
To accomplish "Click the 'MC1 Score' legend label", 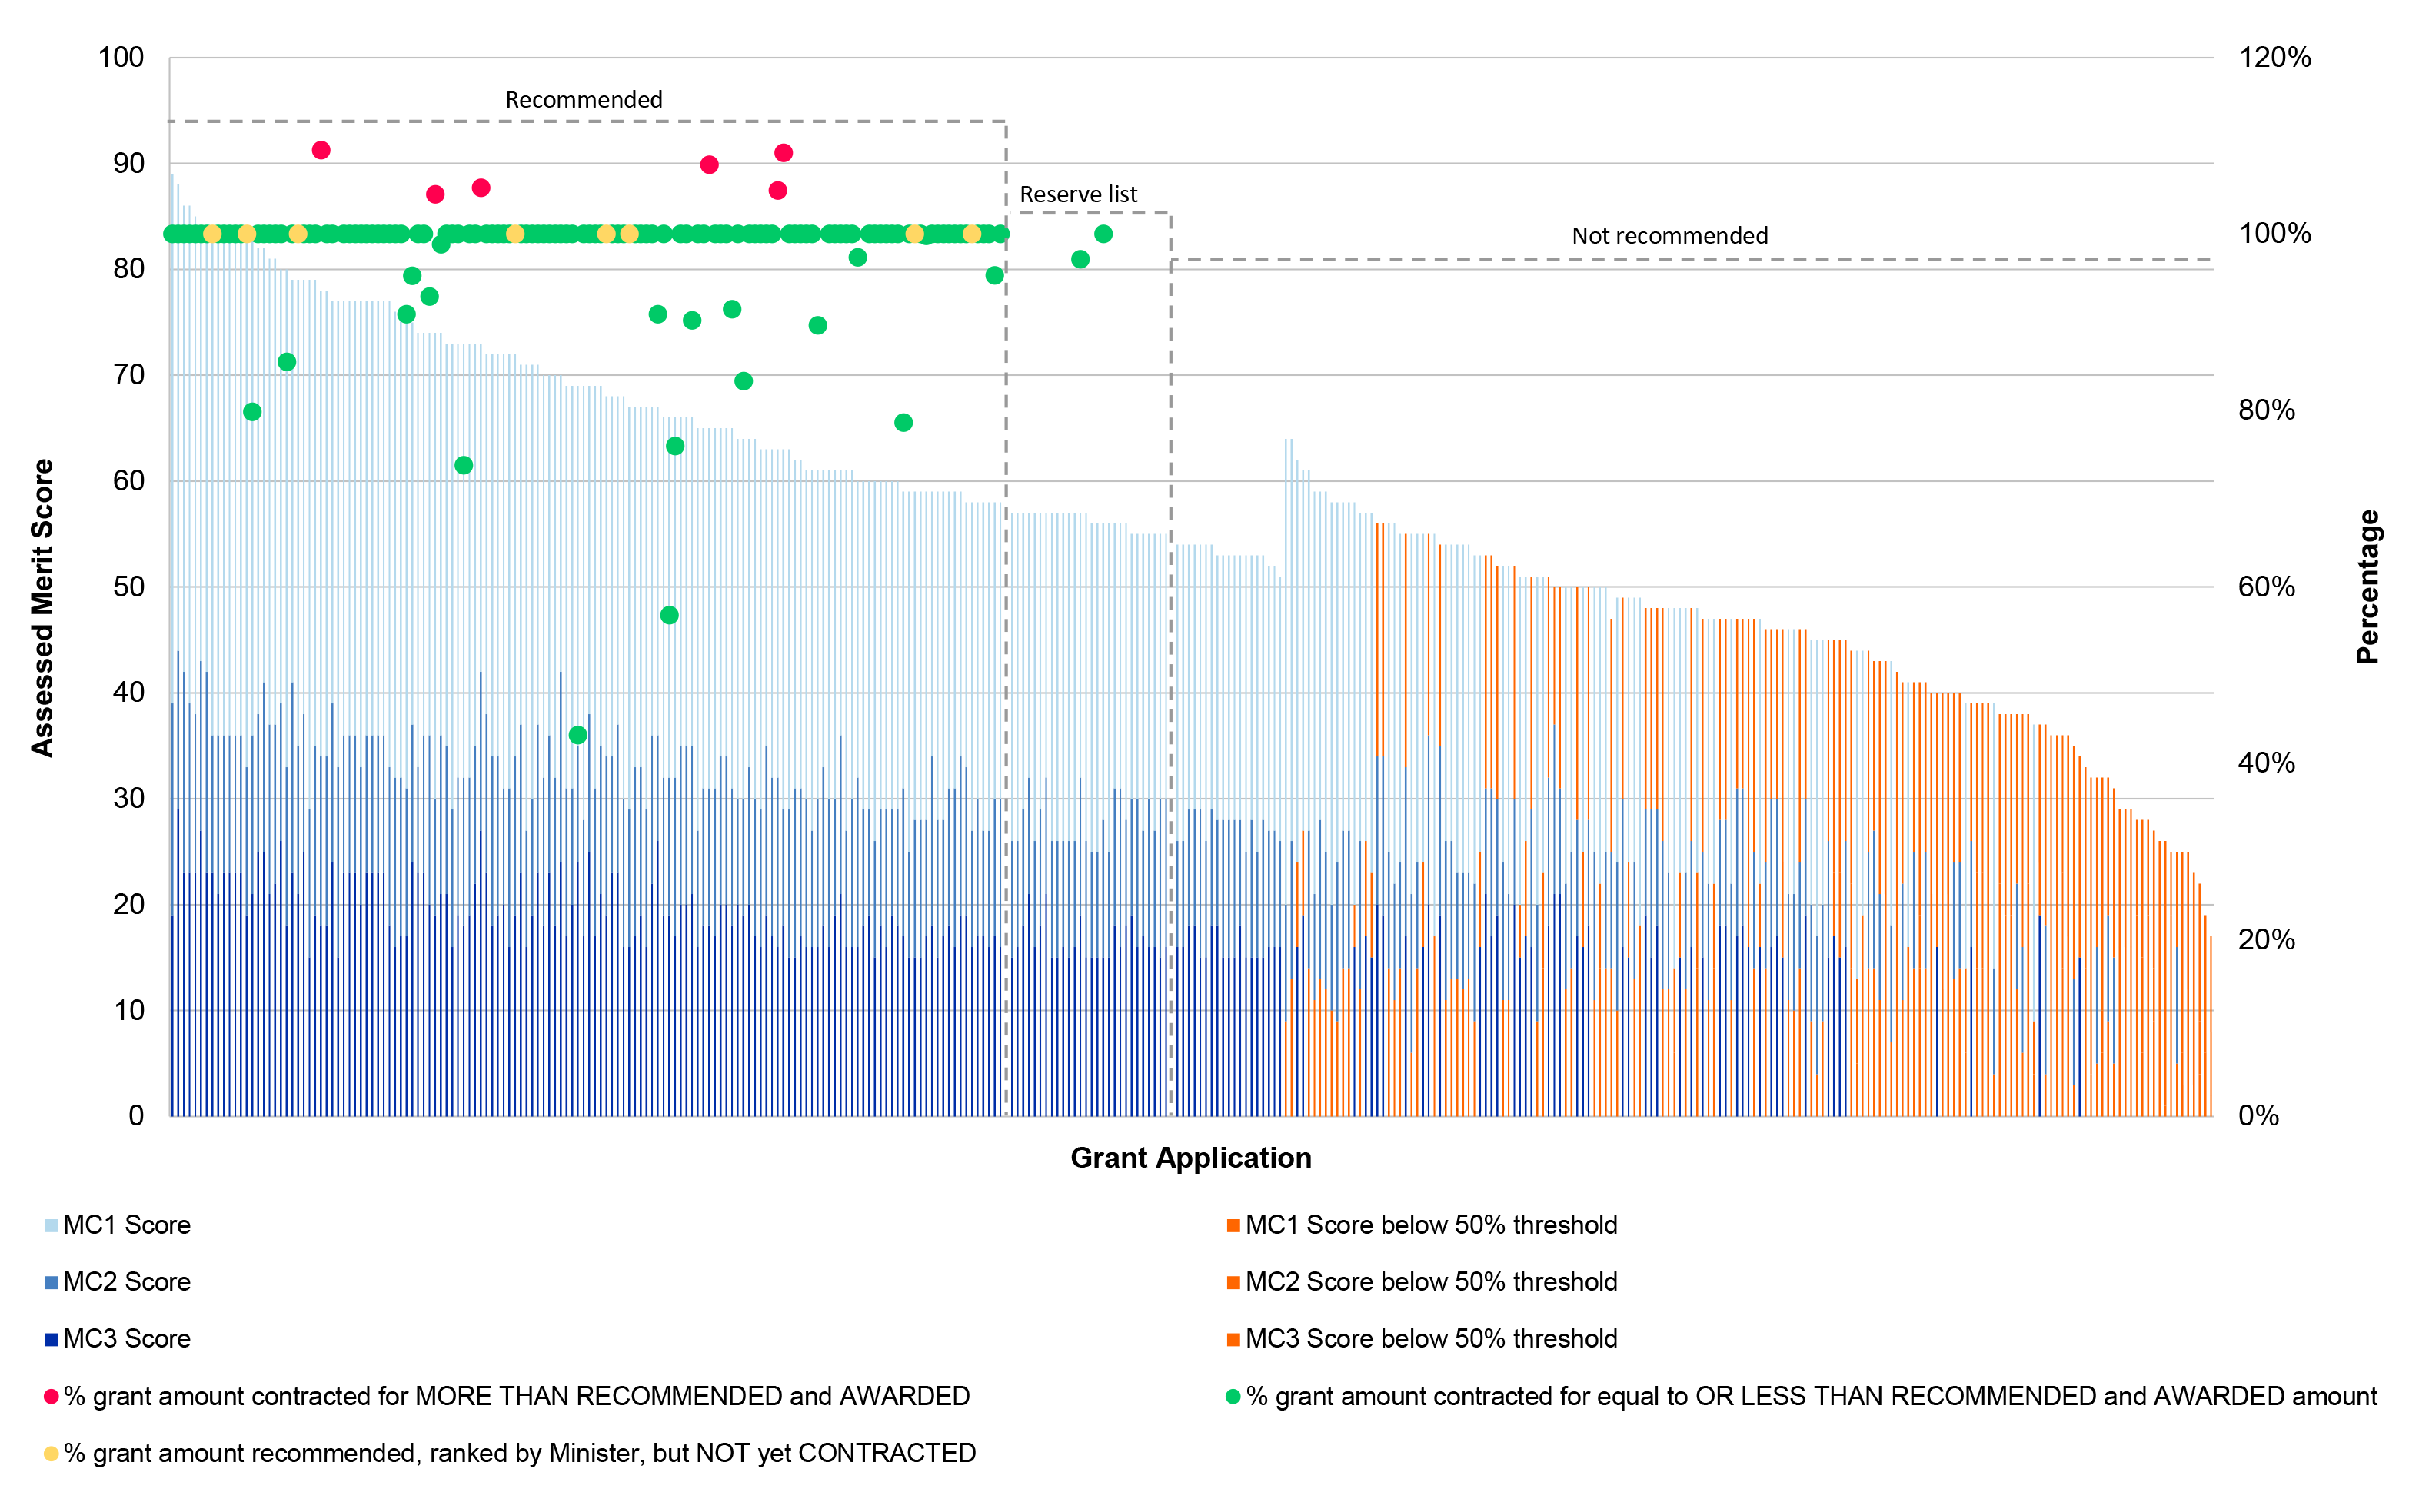I will (x=127, y=1225).
